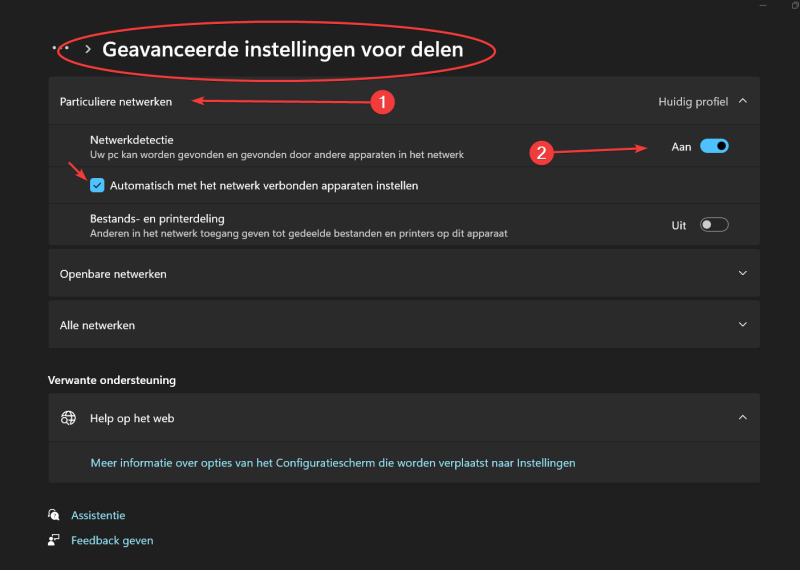Screen dimensions: 800x570
Task: Expand the Alle netwerken section
Action: click(x=404, y=325)
